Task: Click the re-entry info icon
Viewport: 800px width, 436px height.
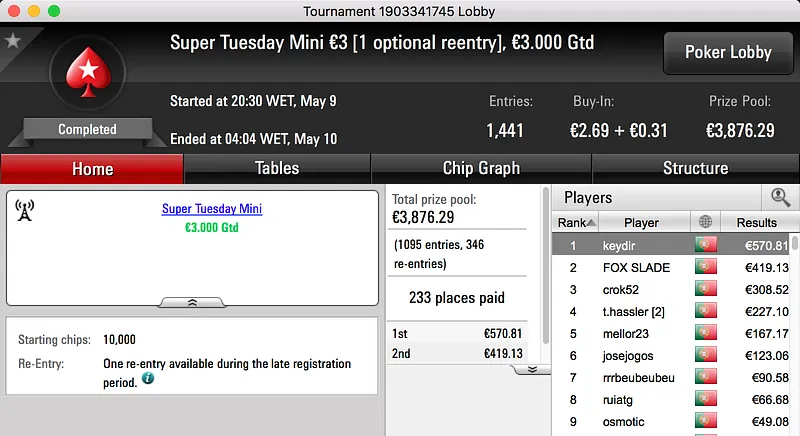Action: point(148,379)
